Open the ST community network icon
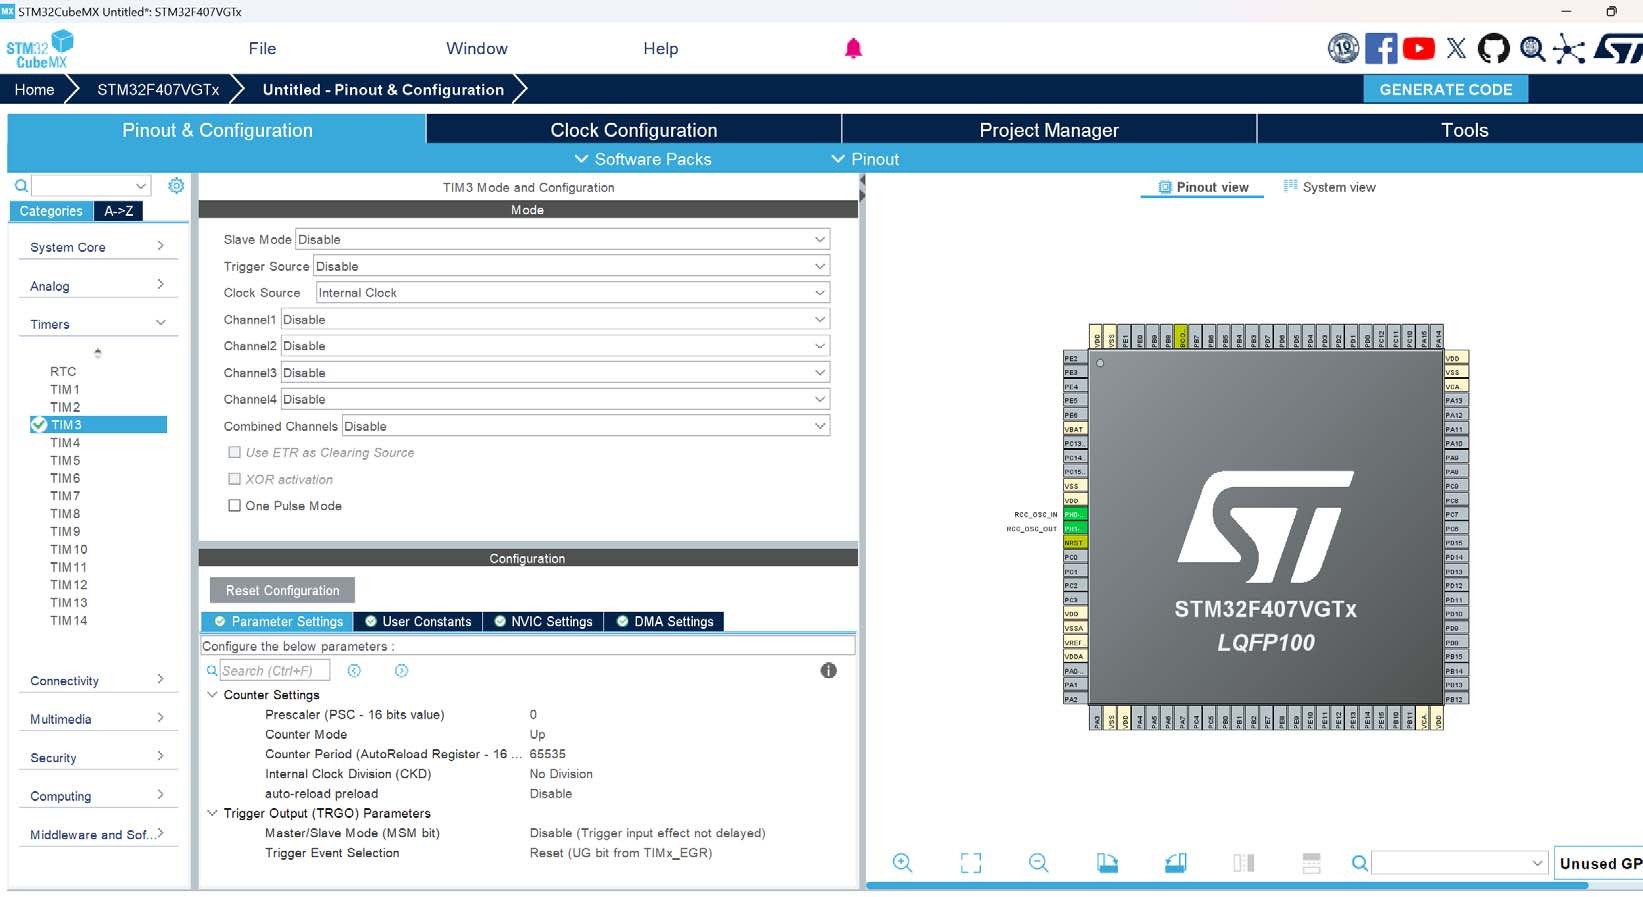 (x=1569, y=48)
